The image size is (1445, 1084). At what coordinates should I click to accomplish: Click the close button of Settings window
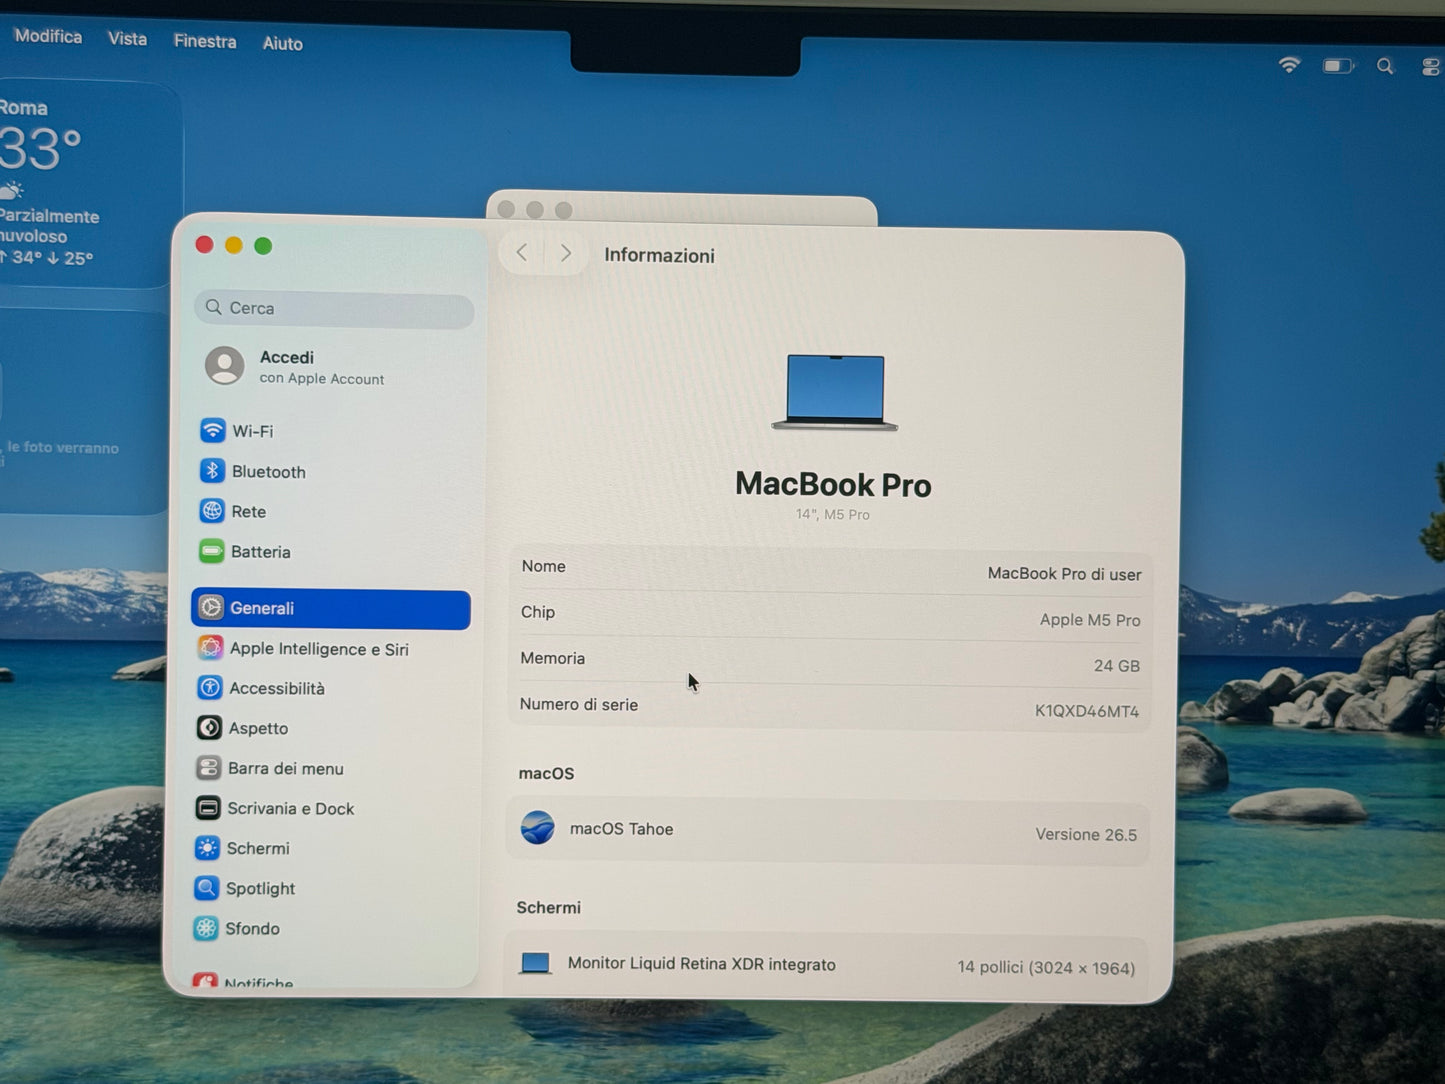(x=205, y=245)
